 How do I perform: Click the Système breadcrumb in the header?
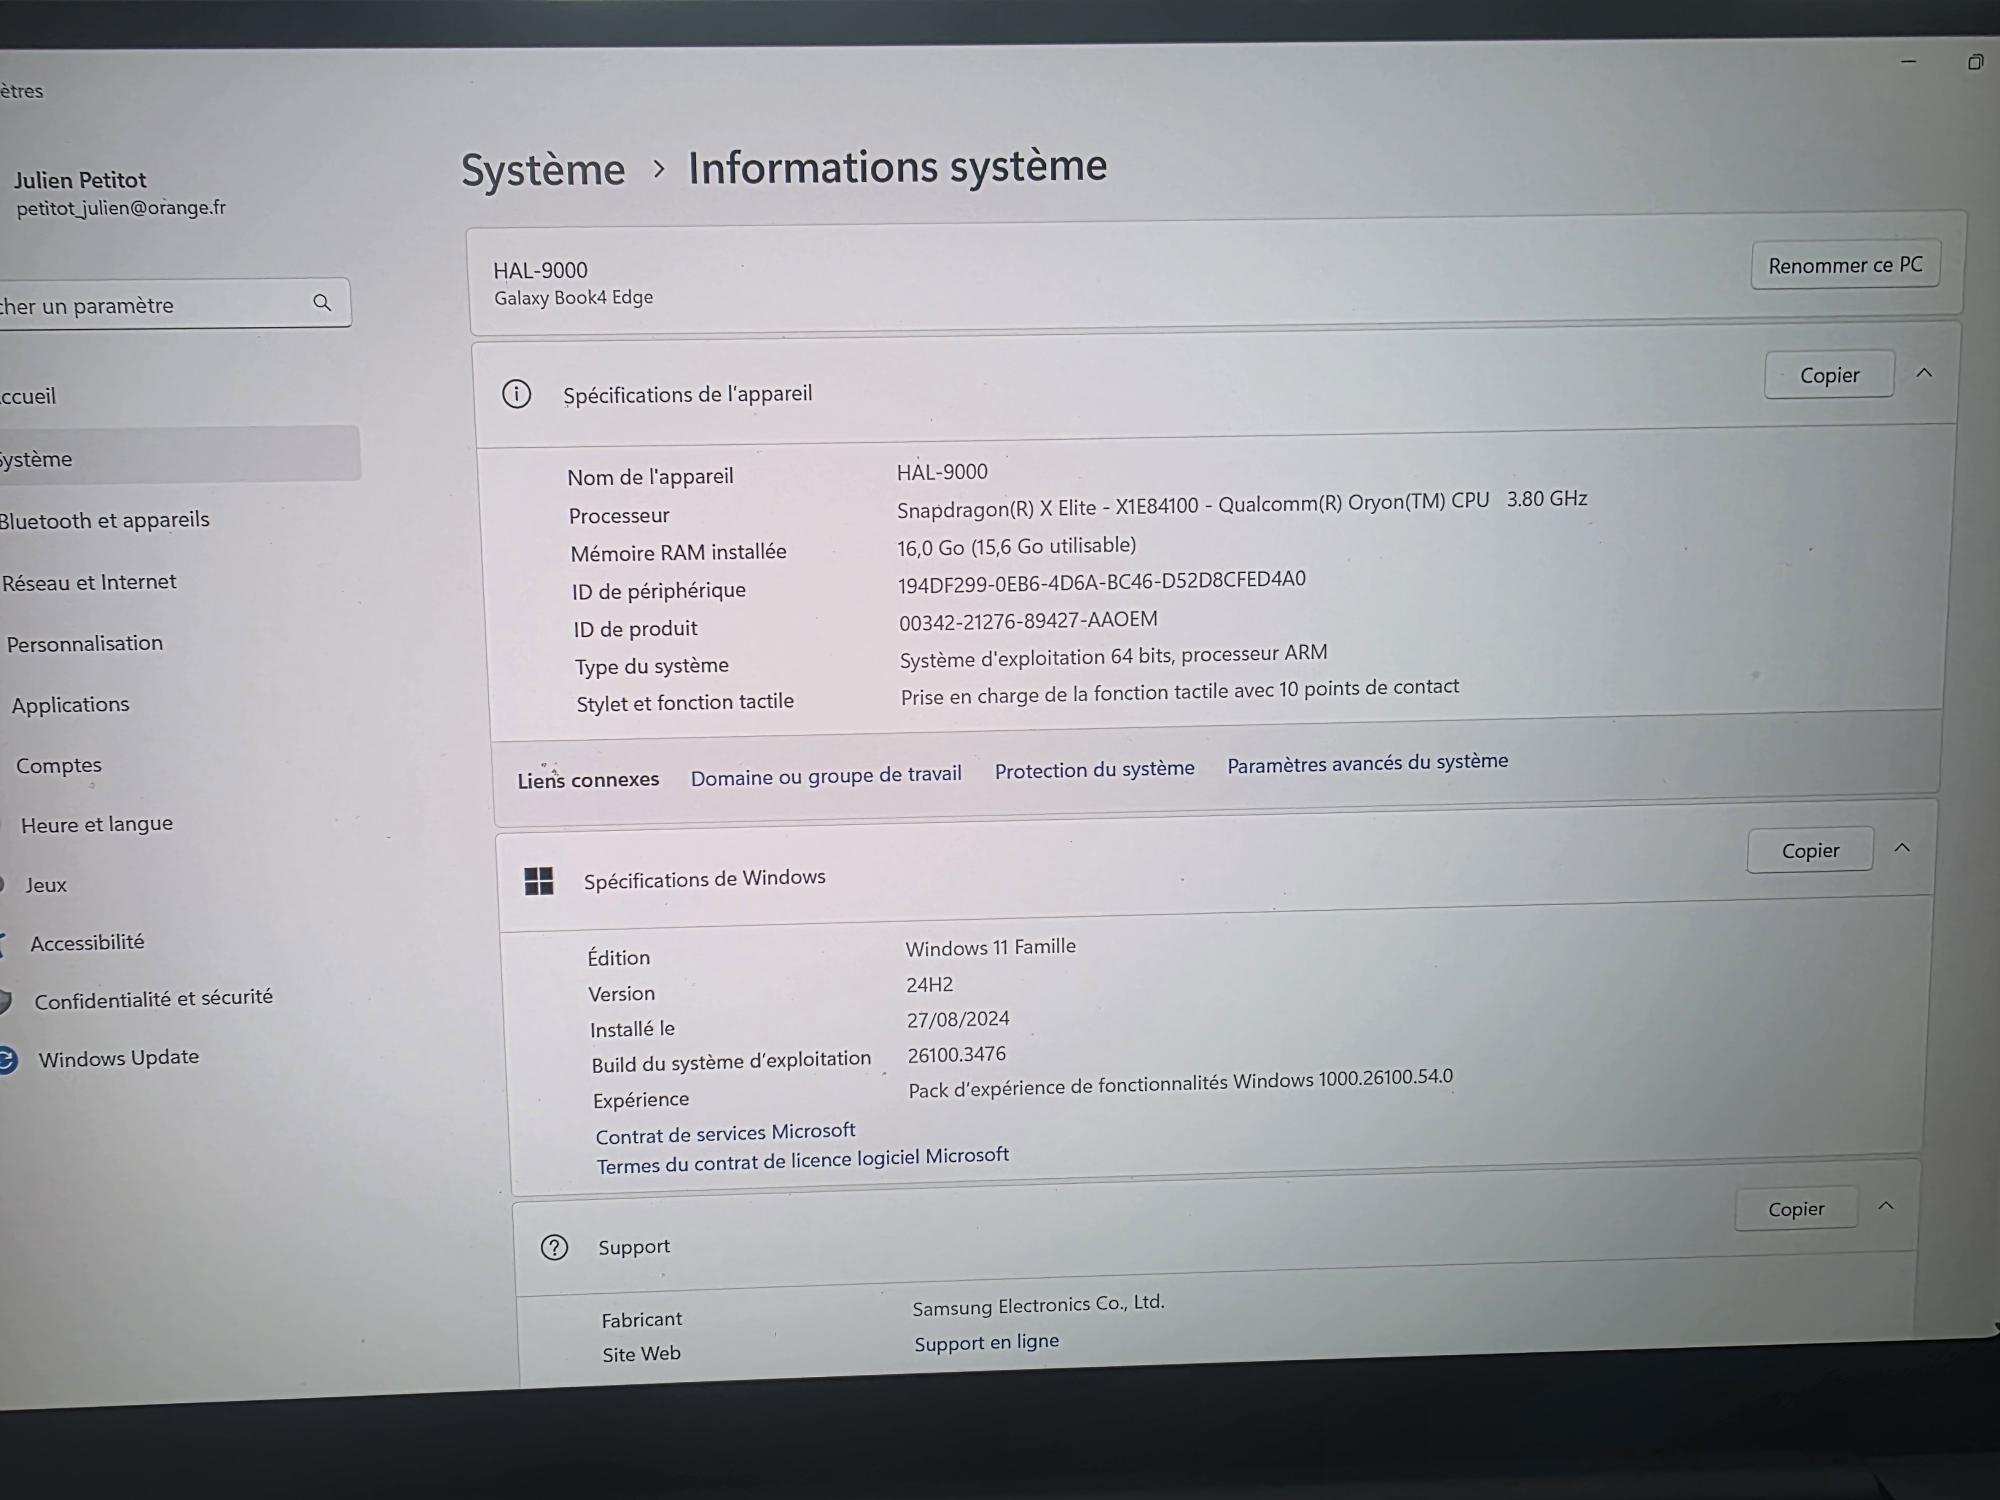point(543,170)
